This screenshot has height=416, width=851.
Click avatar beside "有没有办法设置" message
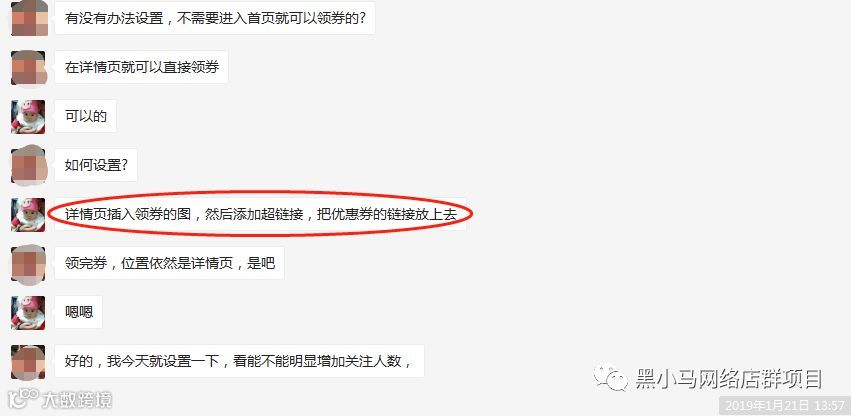click(x=29, y=18)
